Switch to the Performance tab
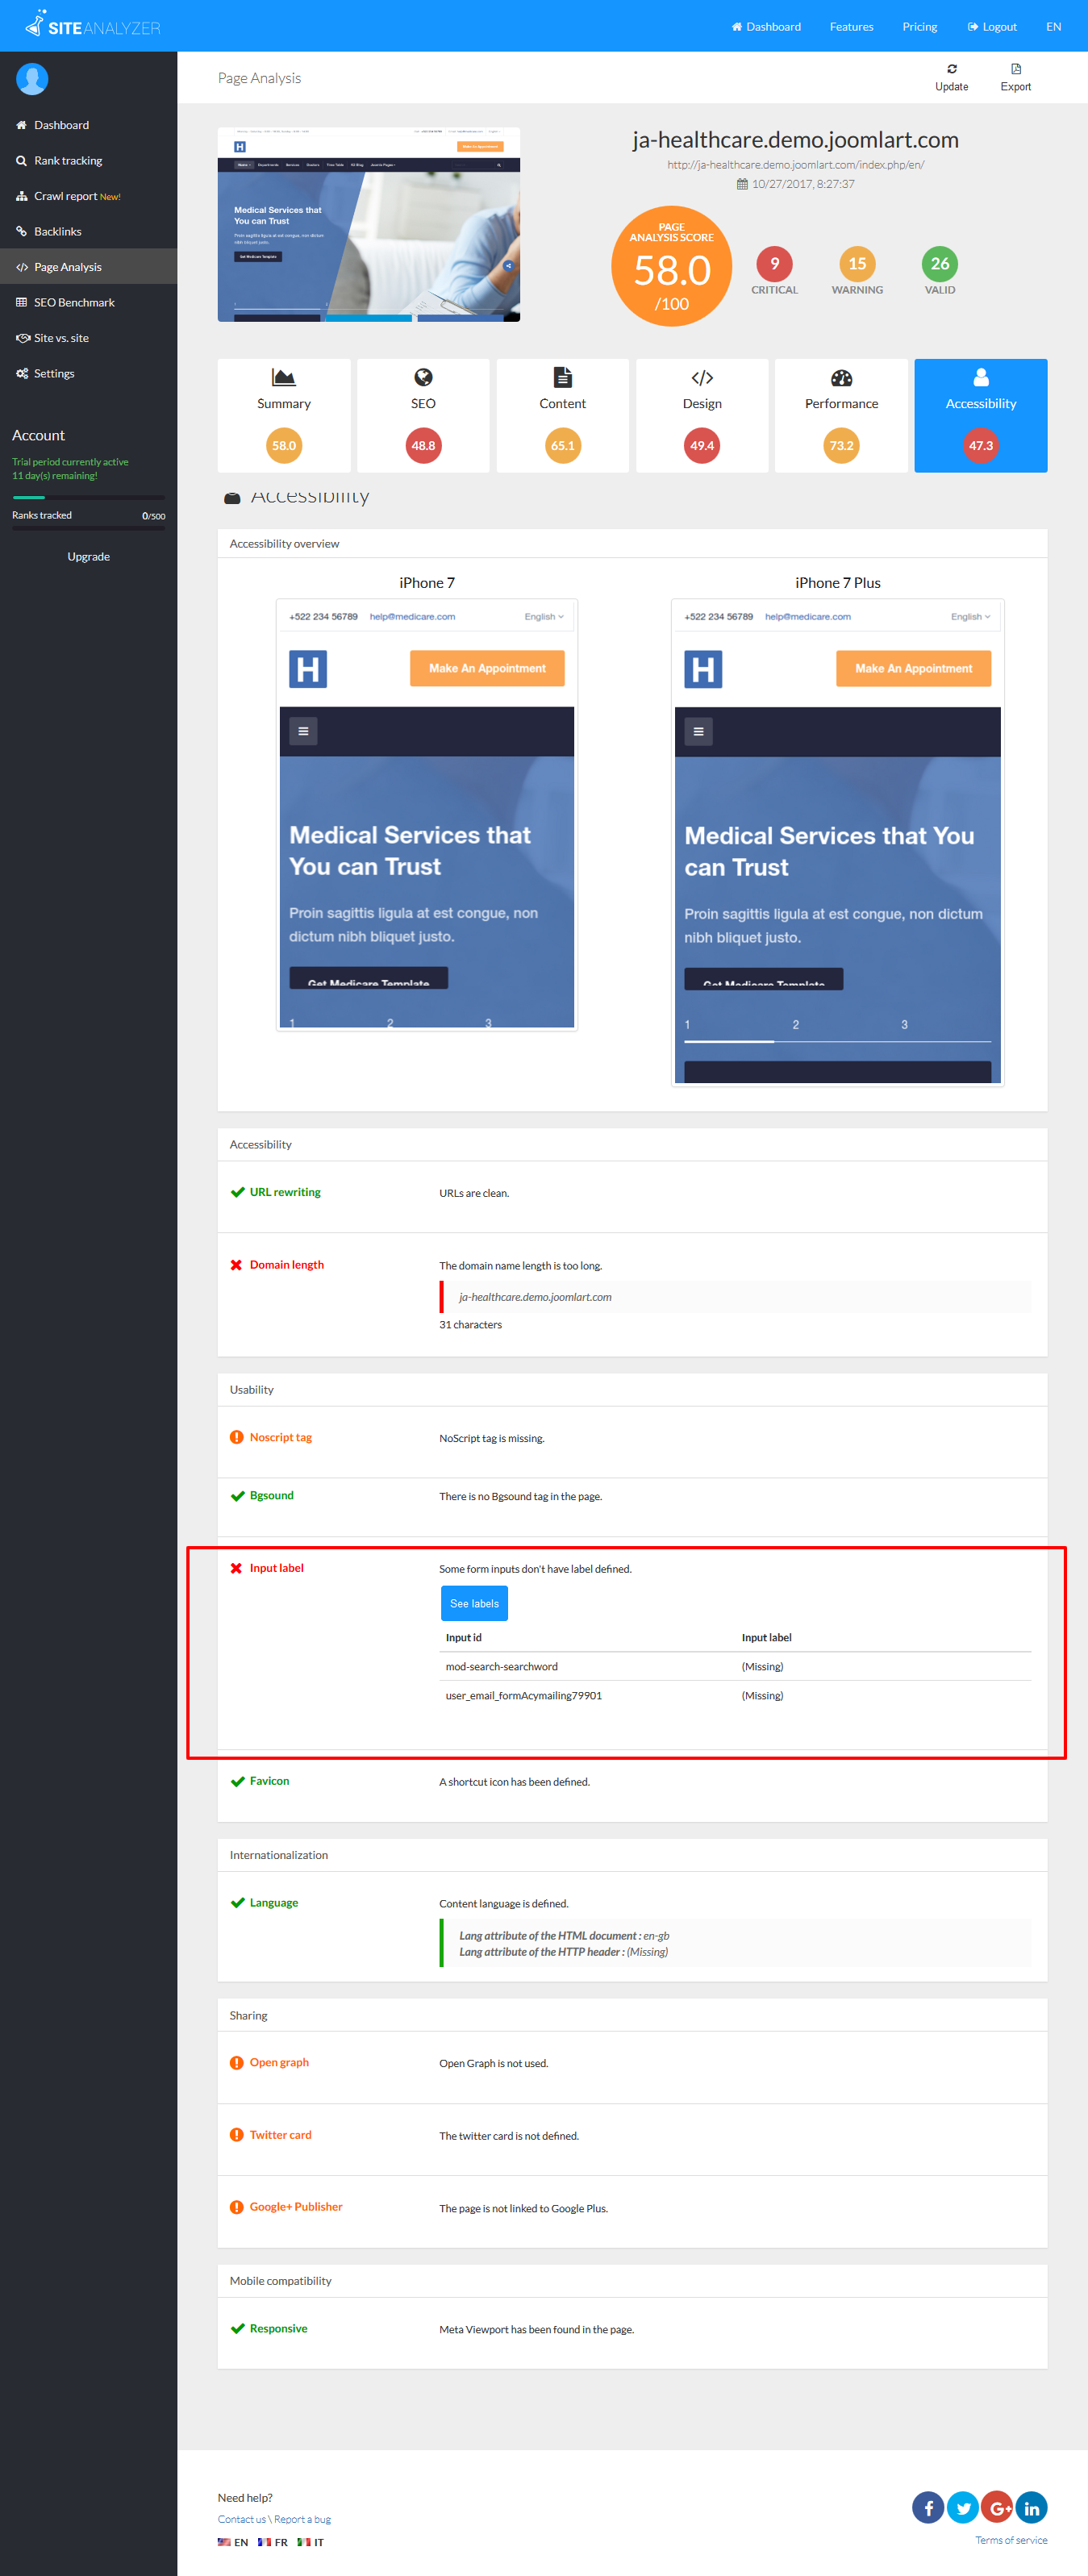 click(841, 415)
